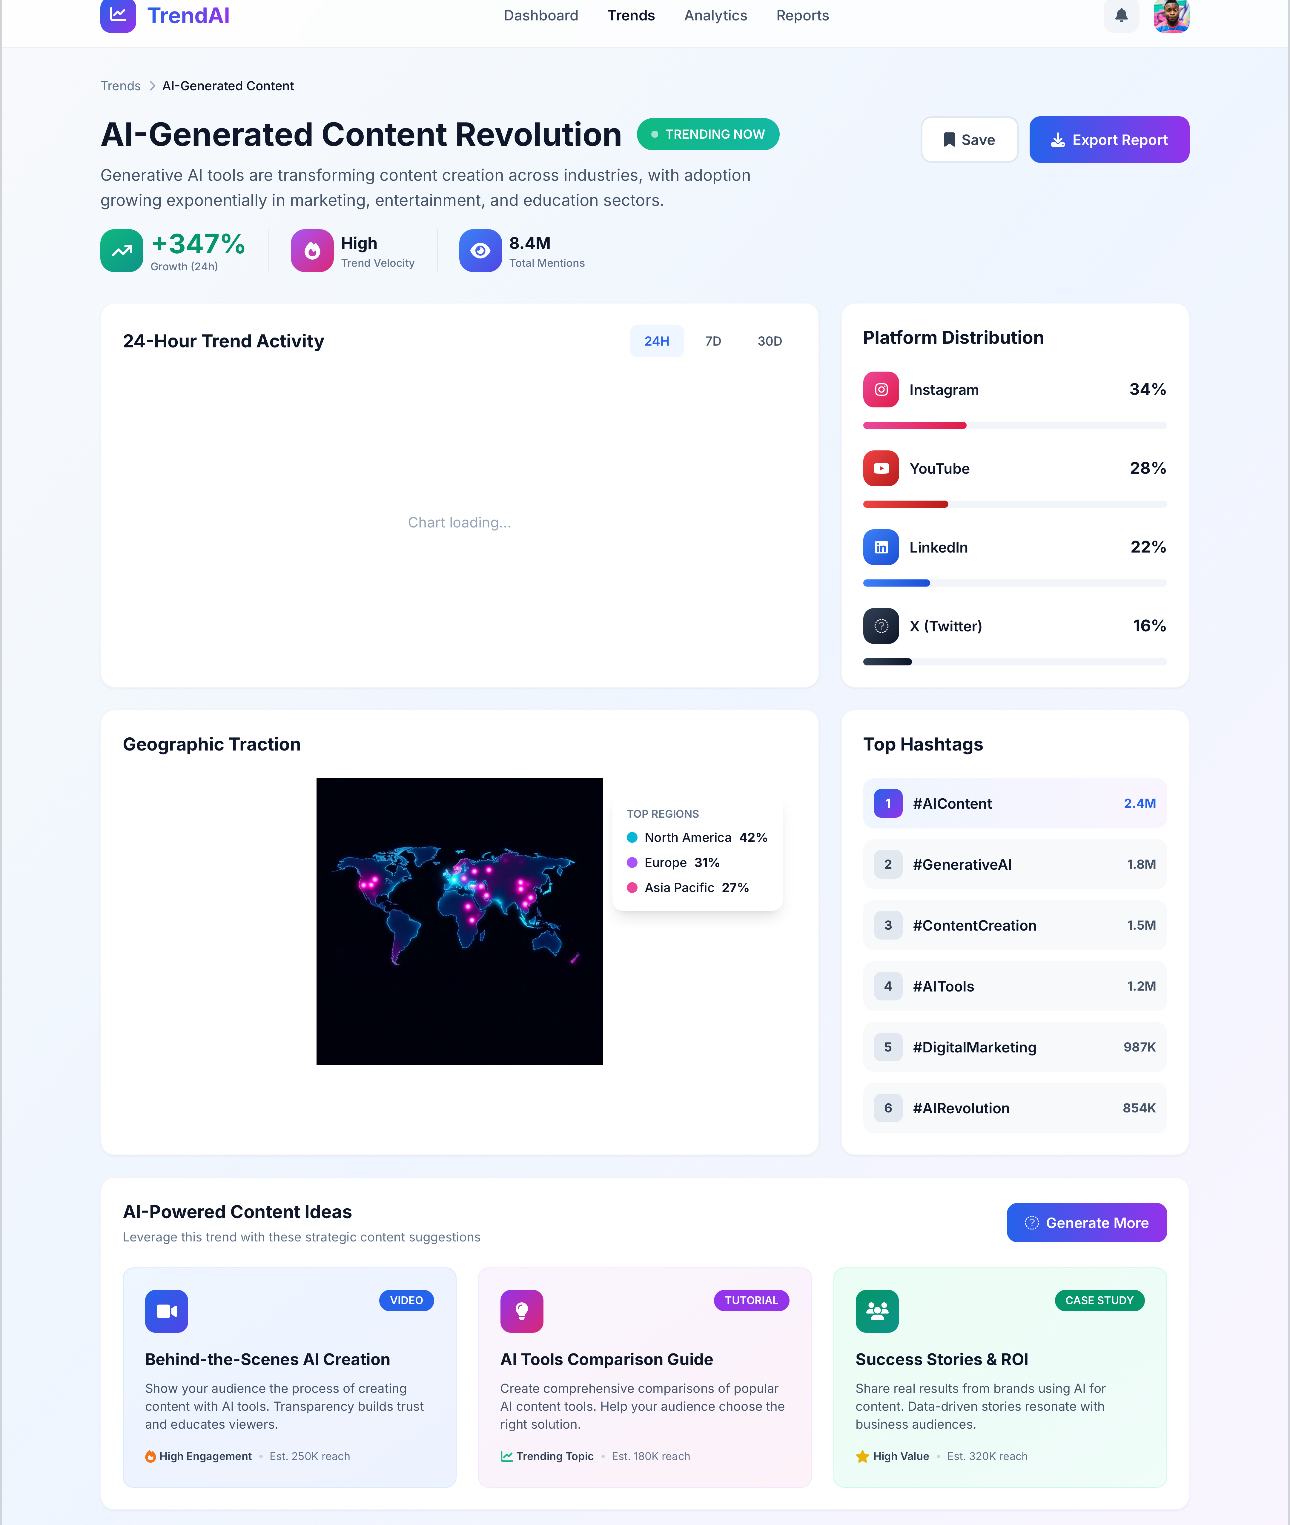
Task: Click the Total Mentions eye icon
Action: [x=480, y=251]
